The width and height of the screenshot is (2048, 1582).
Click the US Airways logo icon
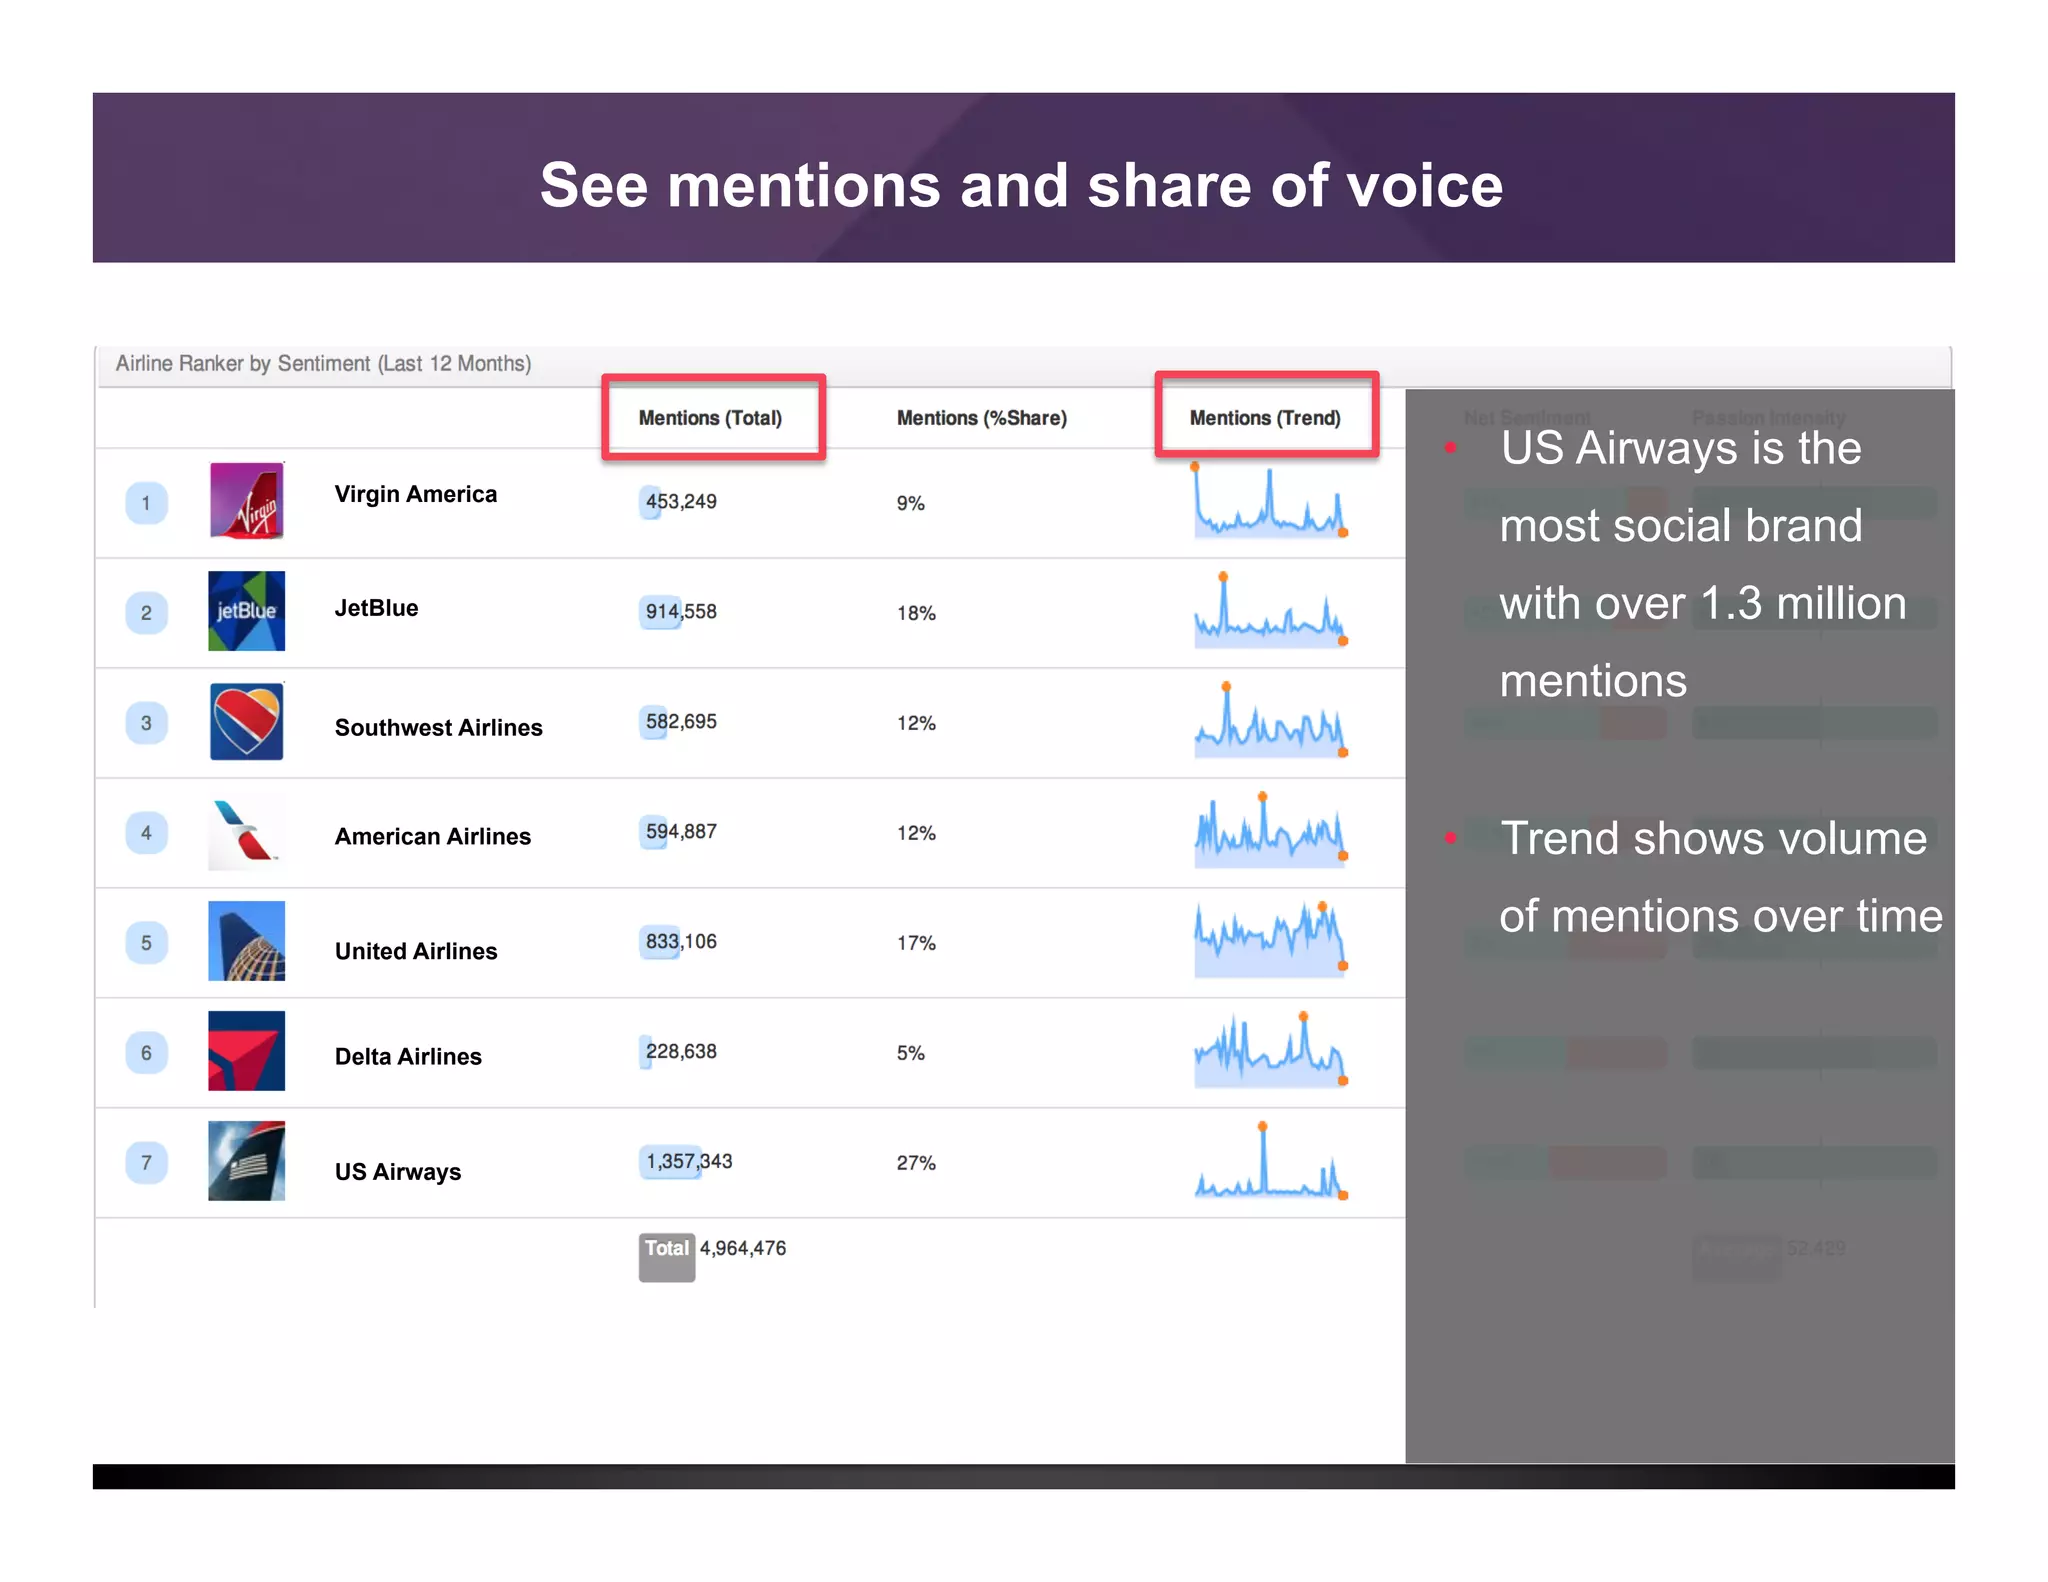click(246, 1161)
